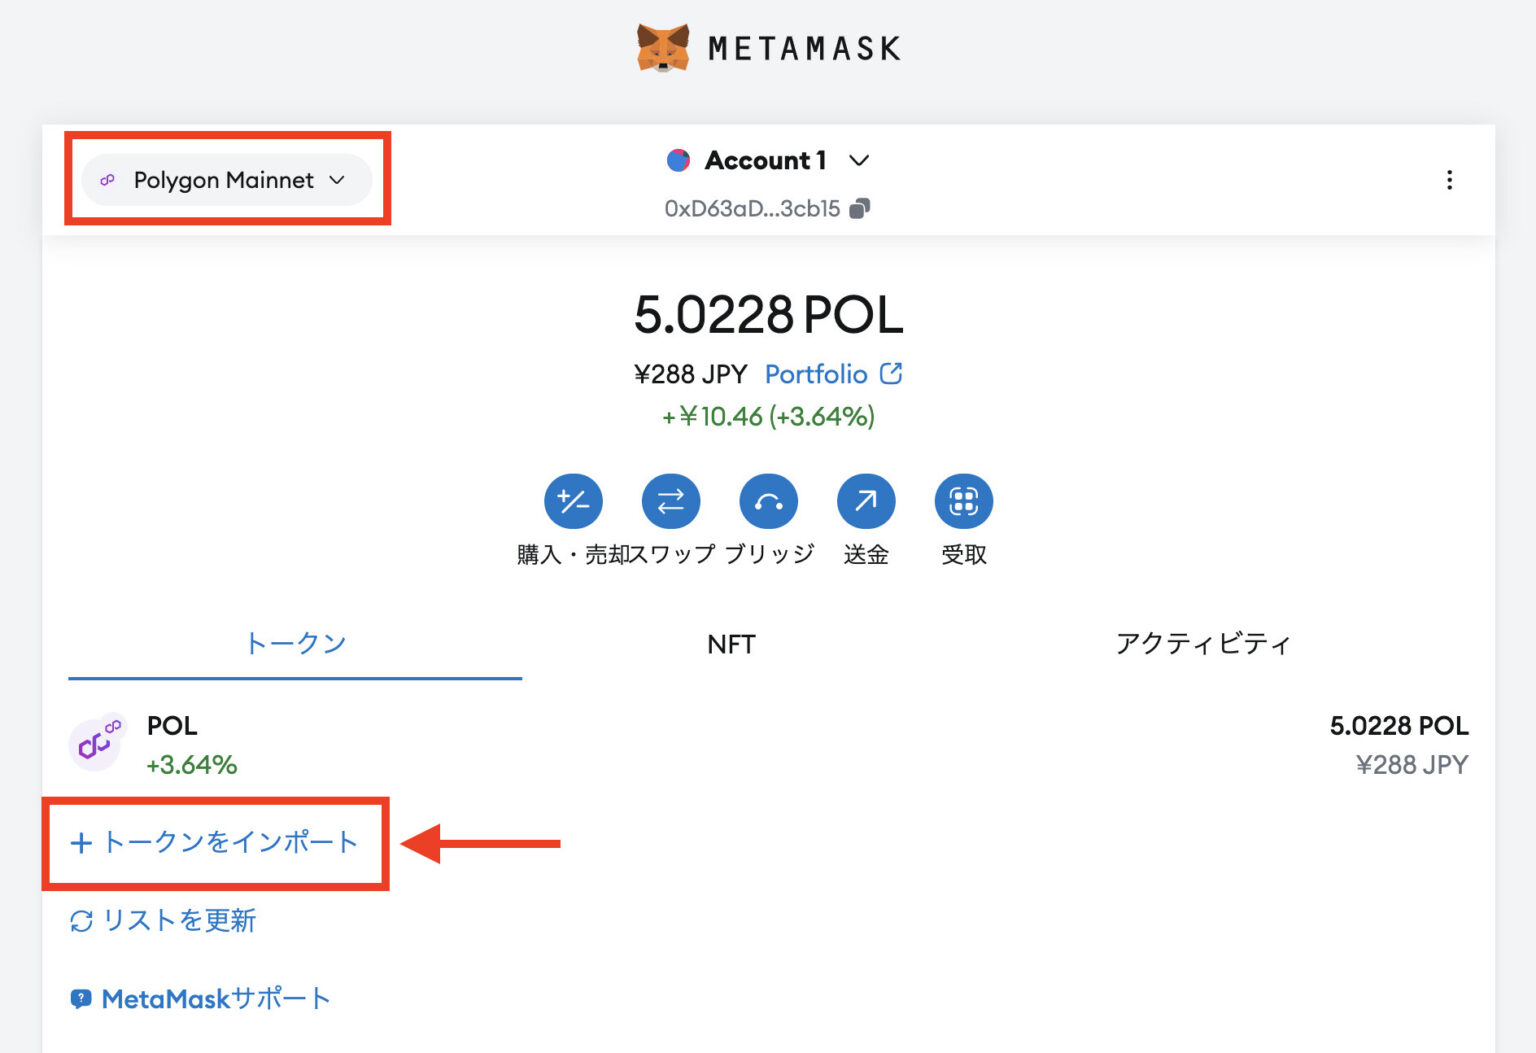Click the リストを更新 refresh icon
The image size is (1536, 1053).
pyautogui.click(x=81, y=920)
